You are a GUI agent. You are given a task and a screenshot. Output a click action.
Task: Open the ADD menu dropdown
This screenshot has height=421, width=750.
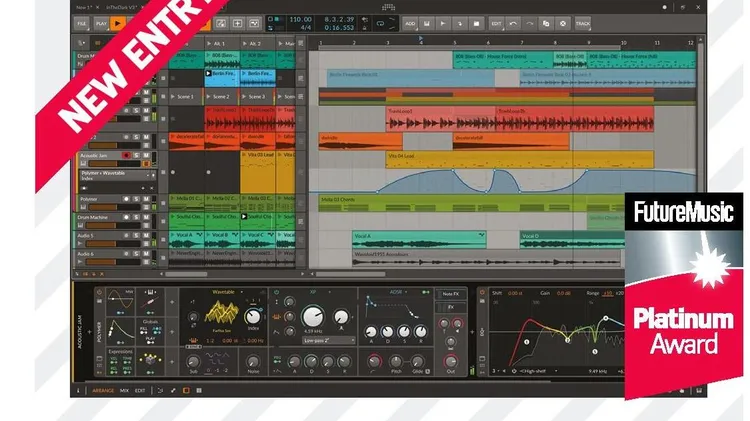(410, 23)
